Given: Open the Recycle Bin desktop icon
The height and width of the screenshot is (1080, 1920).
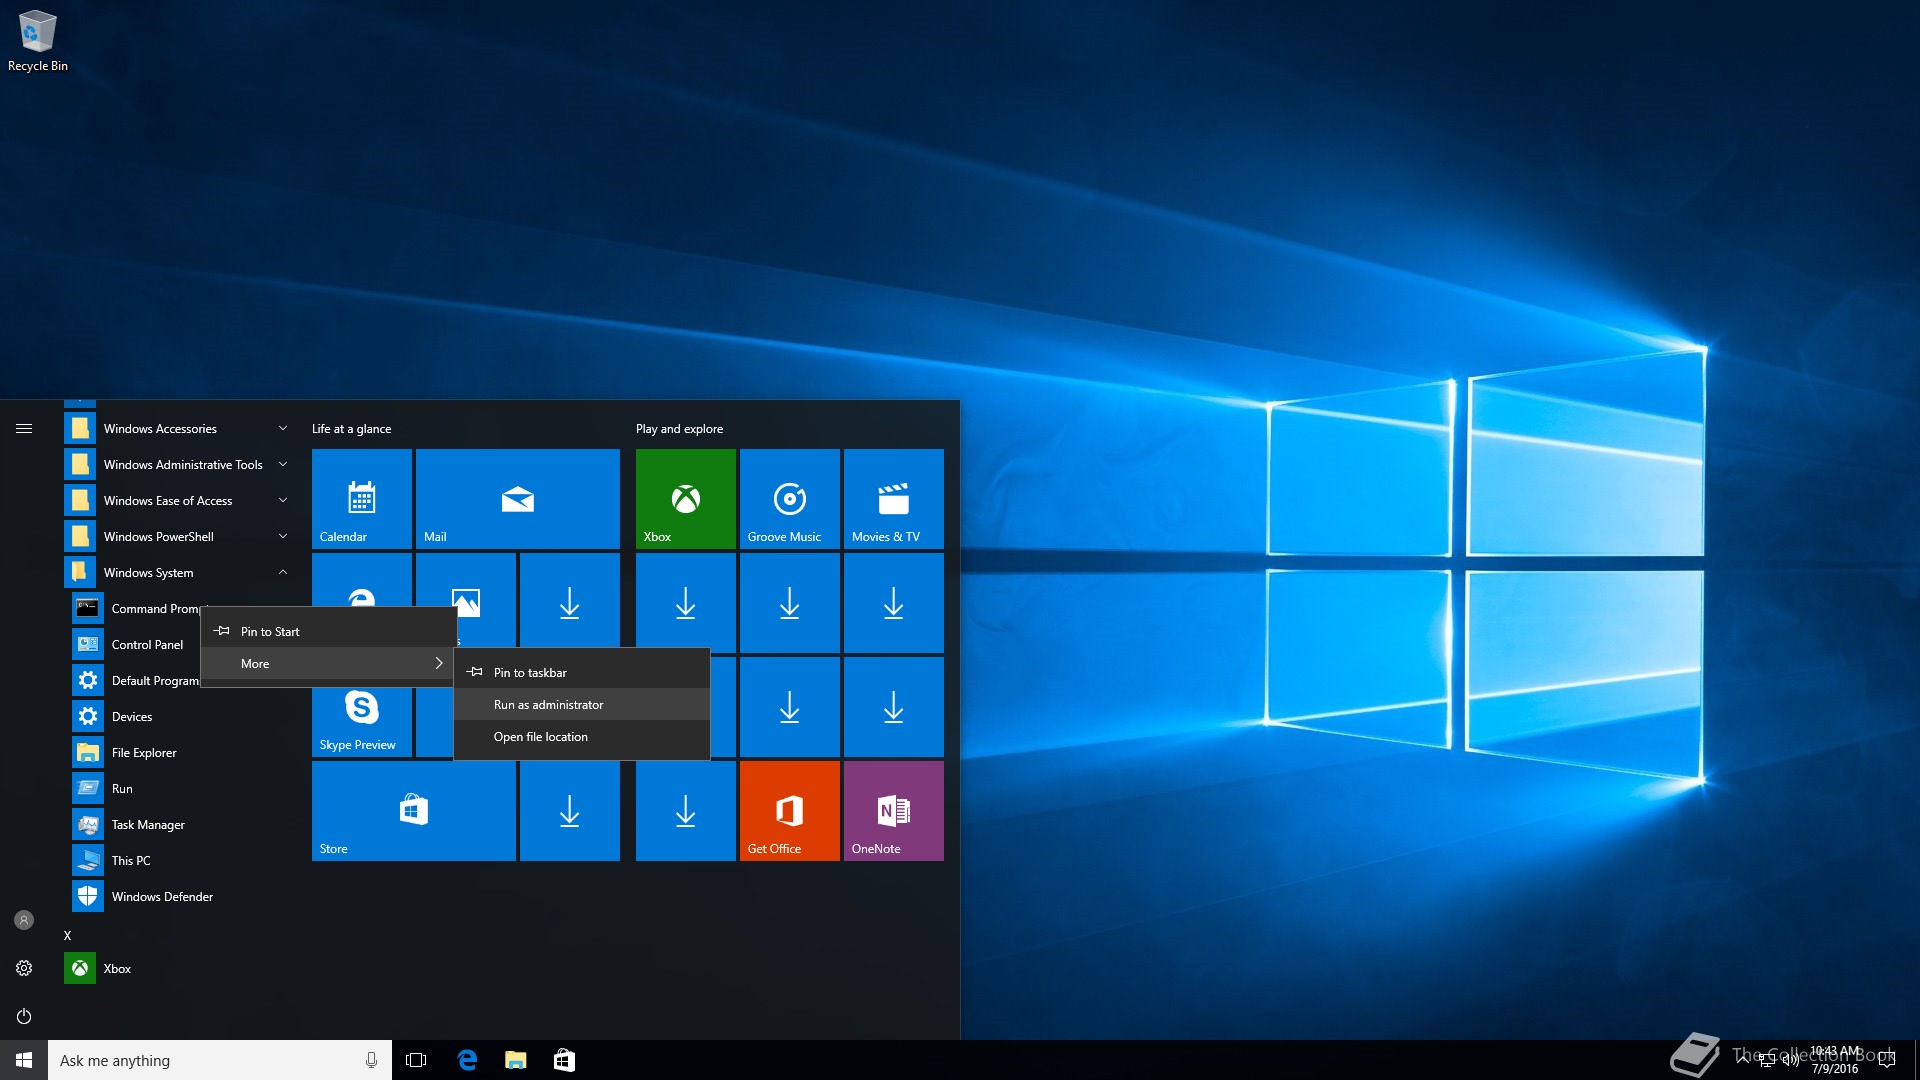Looking at the screenshot, I should click(38, 42).
